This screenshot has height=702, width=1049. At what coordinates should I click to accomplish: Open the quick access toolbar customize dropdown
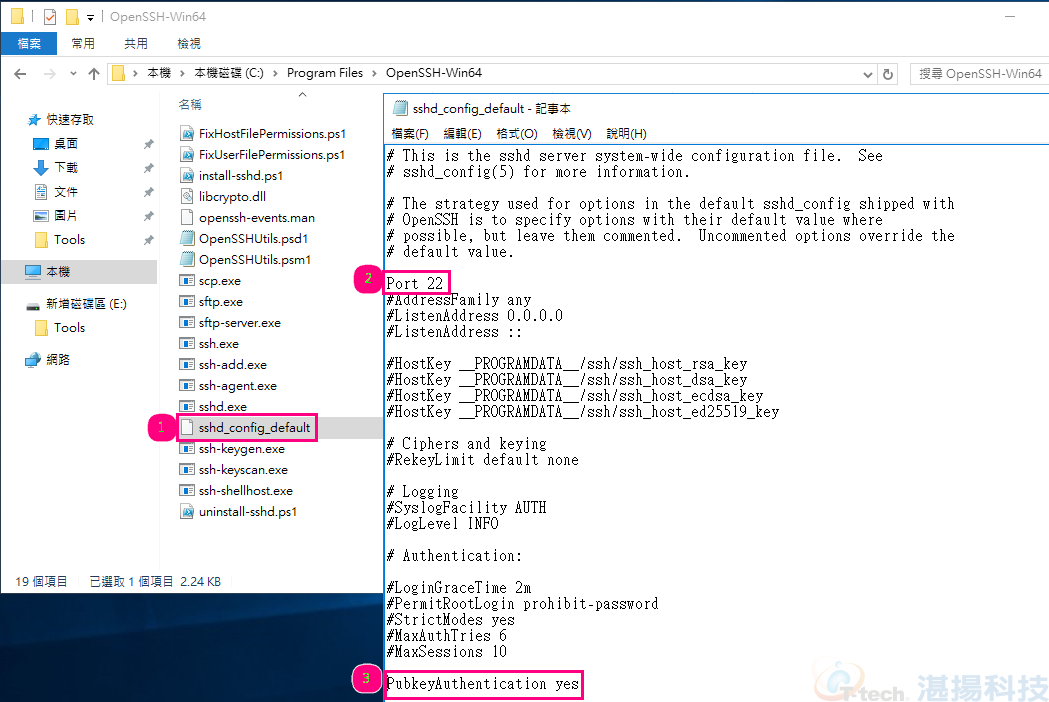[x=90, y=17]
